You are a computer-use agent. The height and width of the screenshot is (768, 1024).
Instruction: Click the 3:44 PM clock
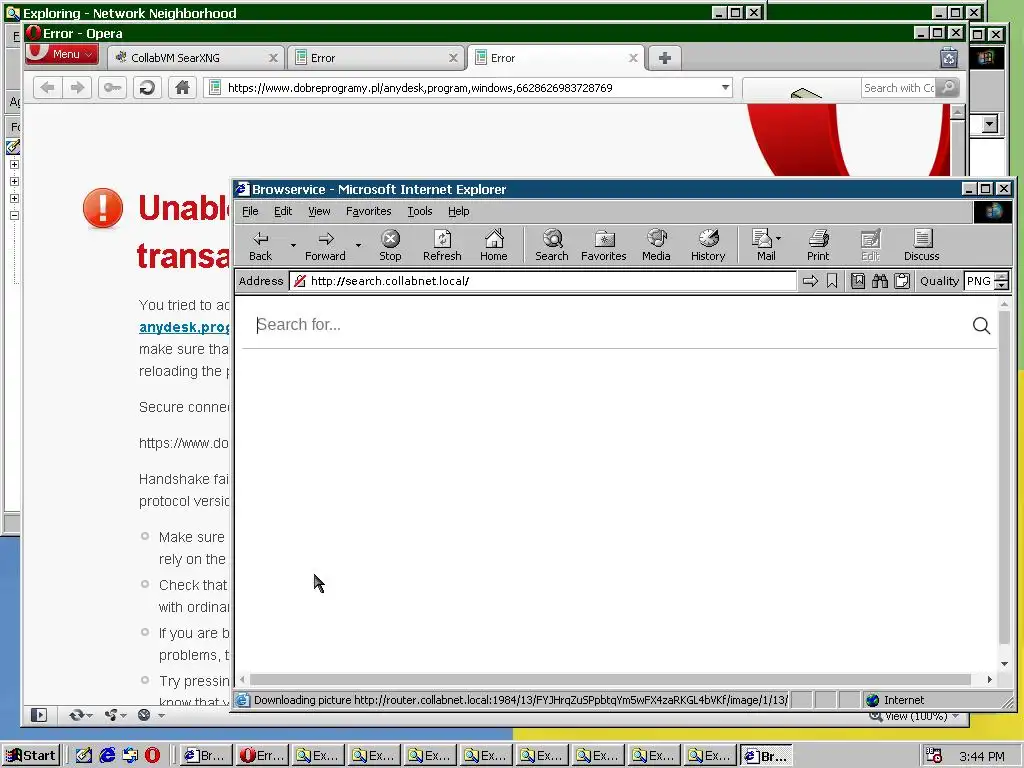pyautogui.click(x=982, y=756)
